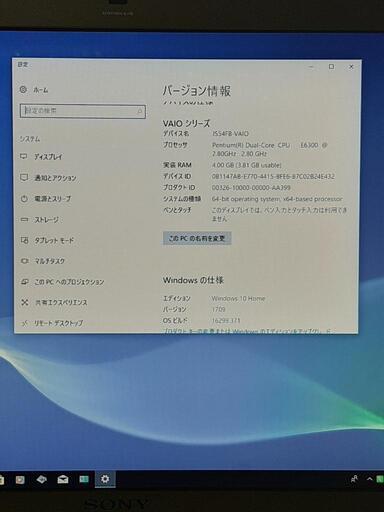This screenshot has height=512, width=384.
Task: Open マルチタスク settings
Action: click(x=50, y=261)
